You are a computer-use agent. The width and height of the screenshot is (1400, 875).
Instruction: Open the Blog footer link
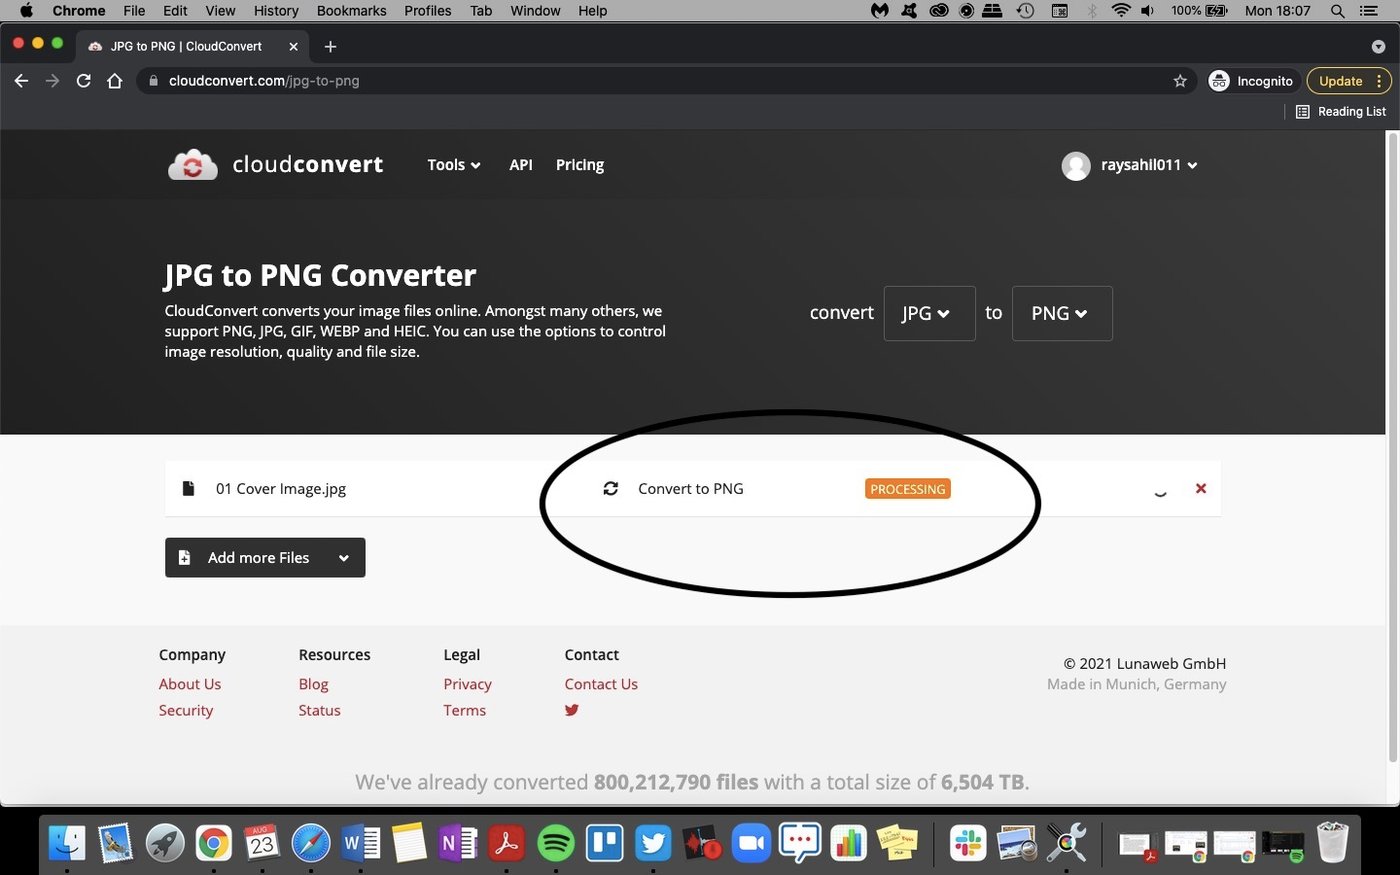tap(313, 684)
